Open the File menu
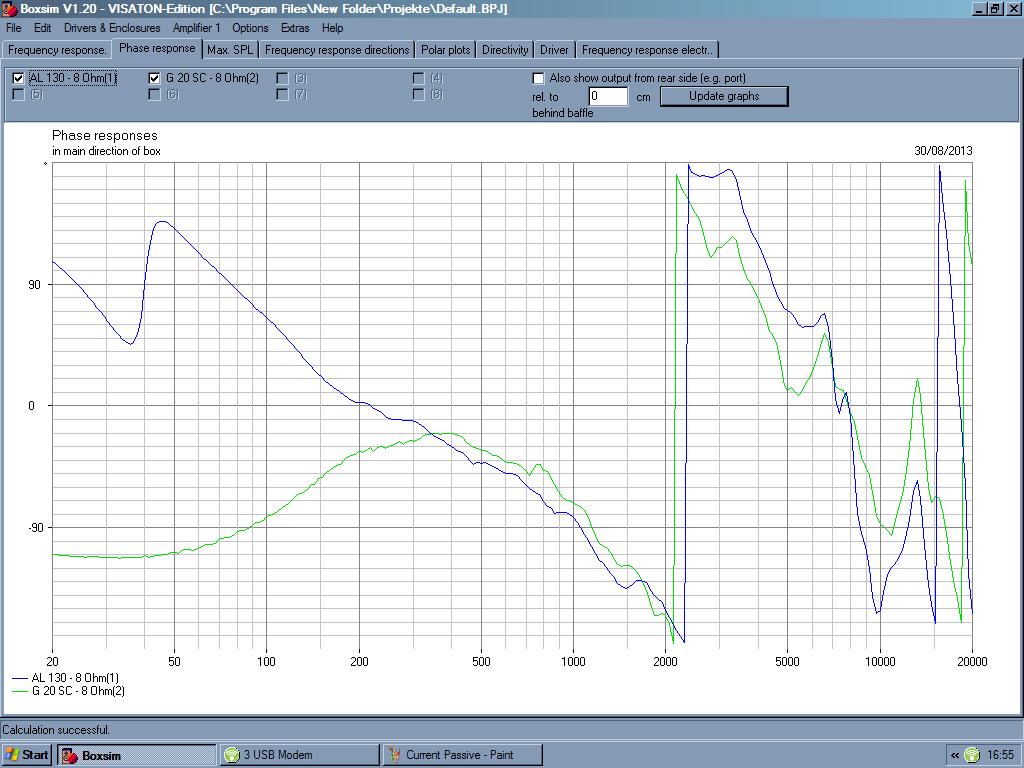The width and height of the screenshot is (1024, 768). (14, 28)
